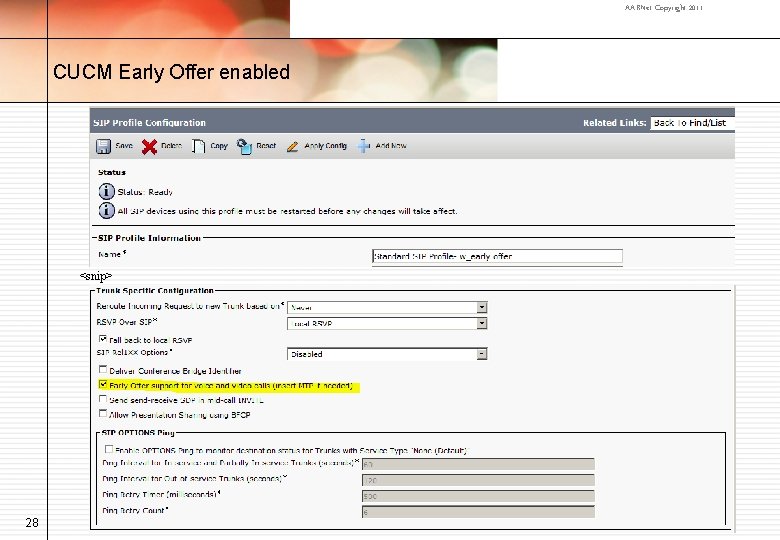Viewport: 780px width, 540px height.
Task: Click the Delete toolbar label
Action: 172,146
